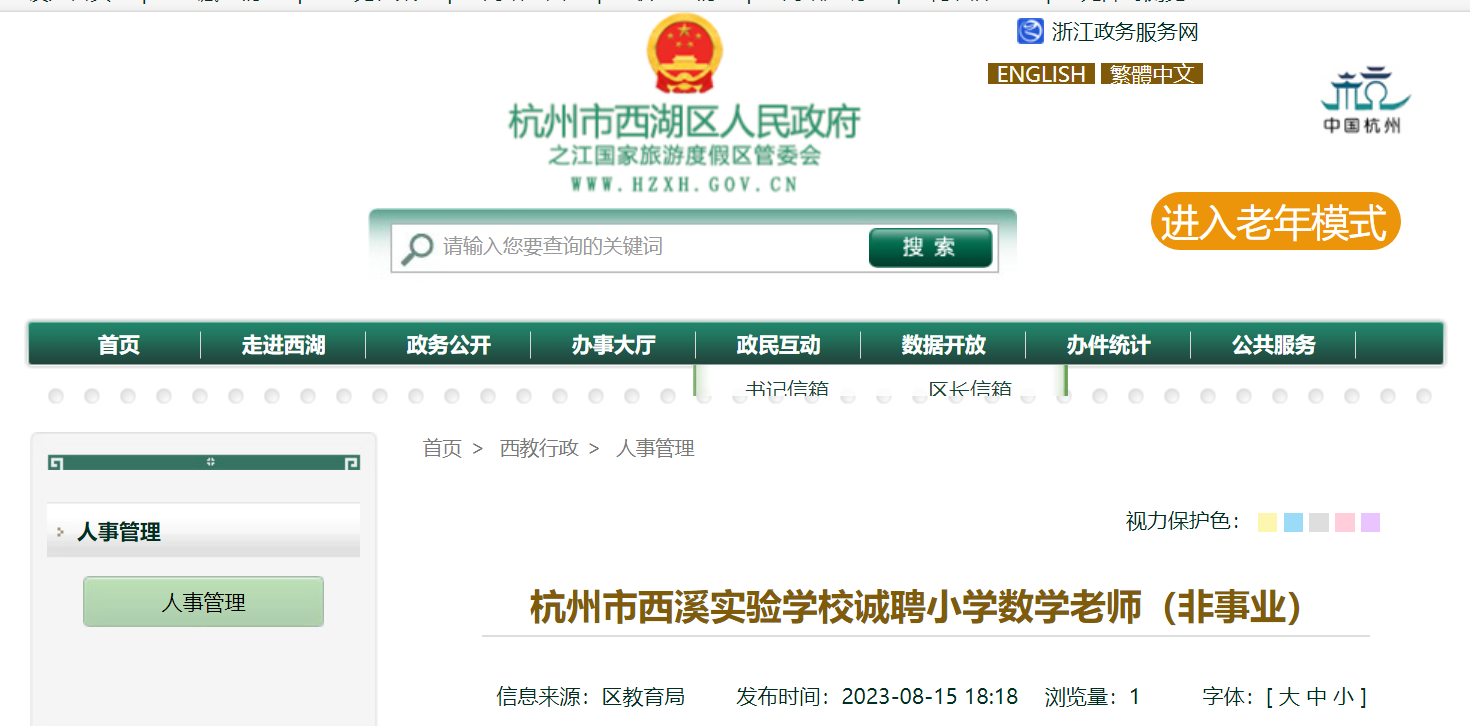Open 人事管理 breadcrumb link
This screenshot has height=726, width=1470.
tap(655, 448)
